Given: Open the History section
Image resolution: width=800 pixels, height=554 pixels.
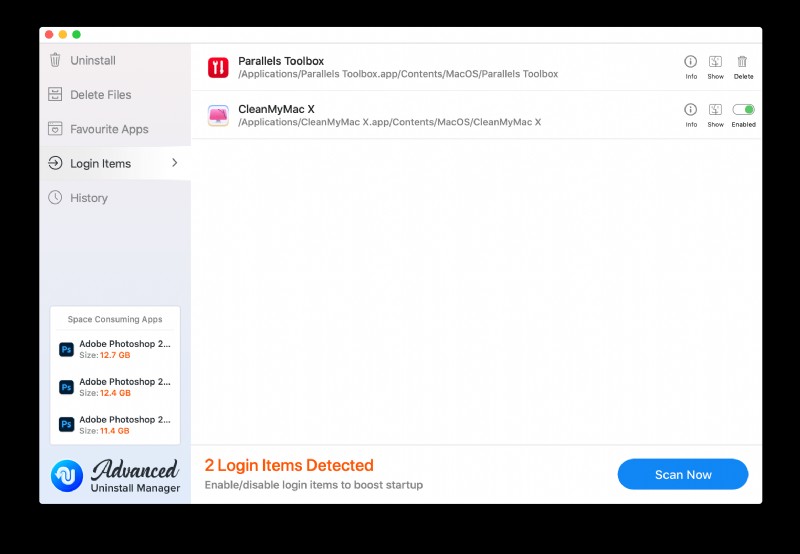Looking at the screenshot, I should point(115,198).
